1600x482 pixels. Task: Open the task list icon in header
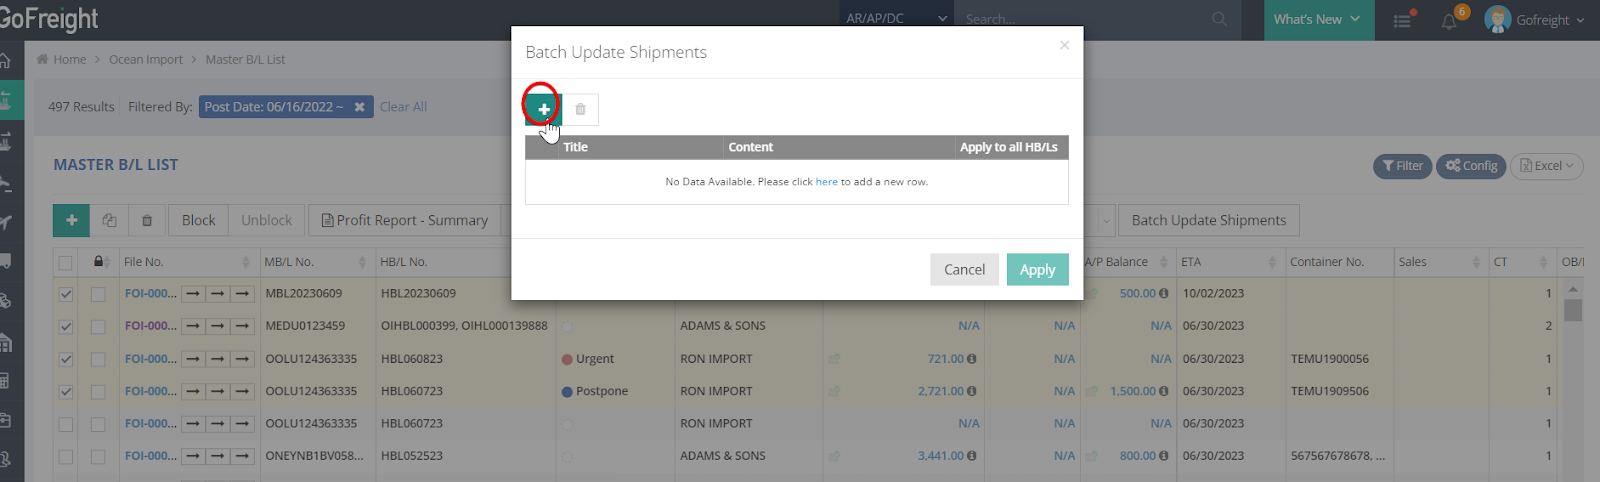point(1402,20)
